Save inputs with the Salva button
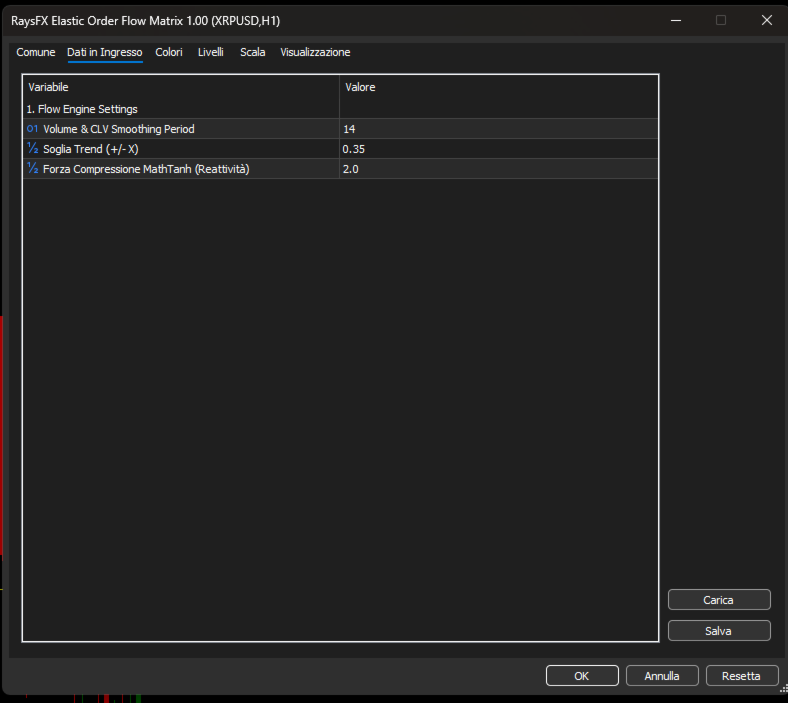Viewport: 788px width, 703px height. pos(719,631)
